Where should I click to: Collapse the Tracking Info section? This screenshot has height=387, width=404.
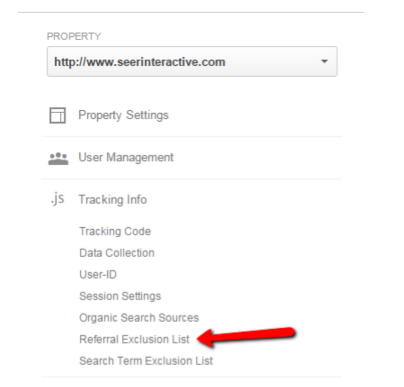[x=113, y=200]
